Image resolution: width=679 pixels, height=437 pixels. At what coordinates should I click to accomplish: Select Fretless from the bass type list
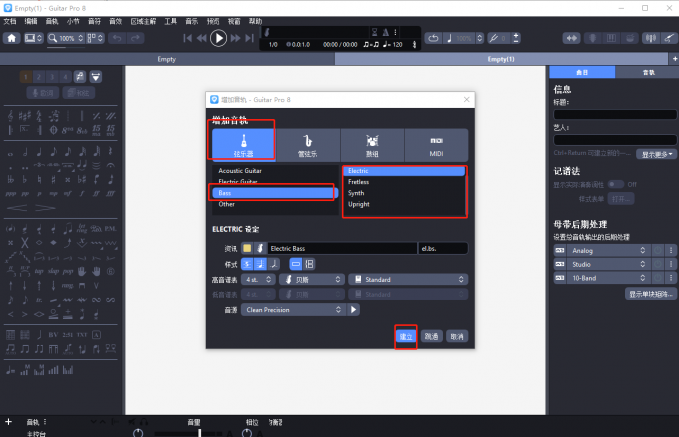coord(358,182)
